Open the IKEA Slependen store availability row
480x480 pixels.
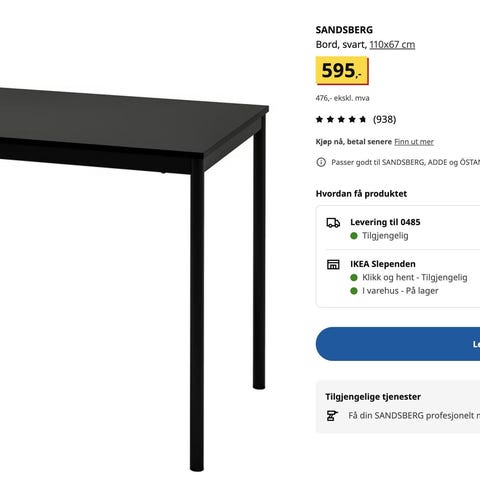click(398, 278)
